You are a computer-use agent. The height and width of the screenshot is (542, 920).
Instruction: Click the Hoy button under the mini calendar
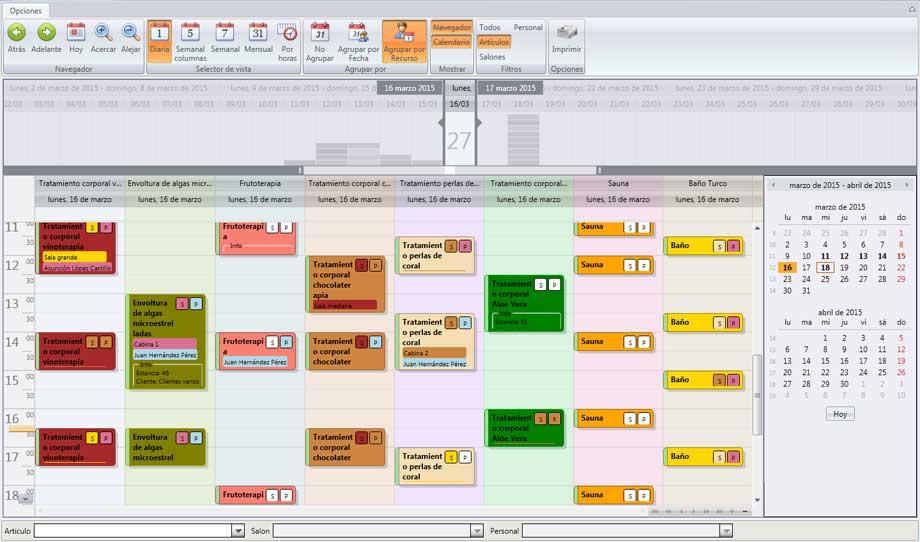840,414
